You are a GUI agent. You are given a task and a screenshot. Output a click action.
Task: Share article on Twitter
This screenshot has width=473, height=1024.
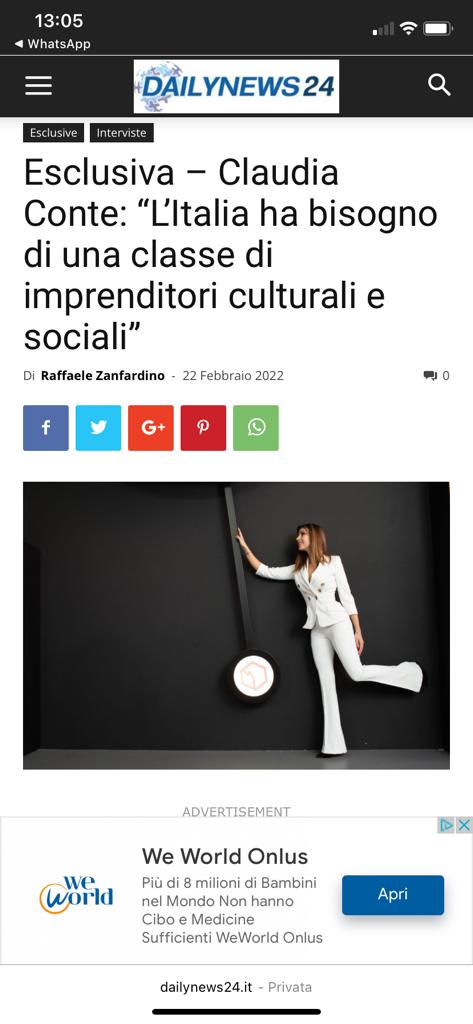pos(98,428)
